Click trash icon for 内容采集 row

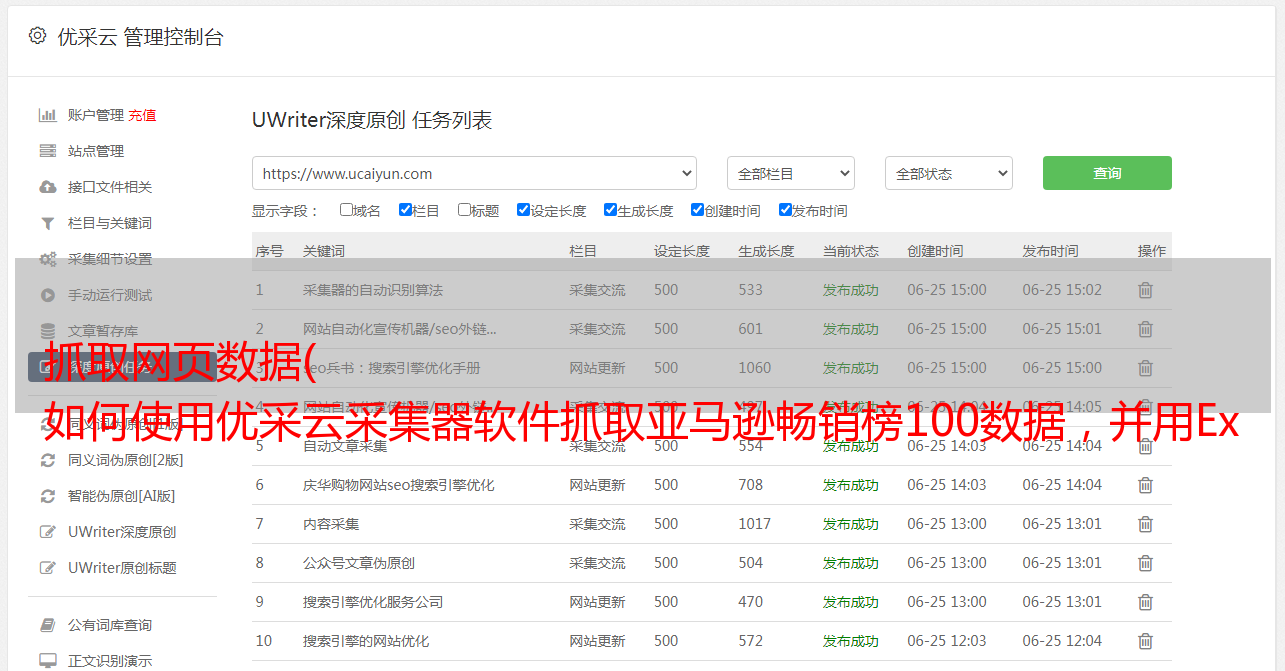pos(1145,524)
